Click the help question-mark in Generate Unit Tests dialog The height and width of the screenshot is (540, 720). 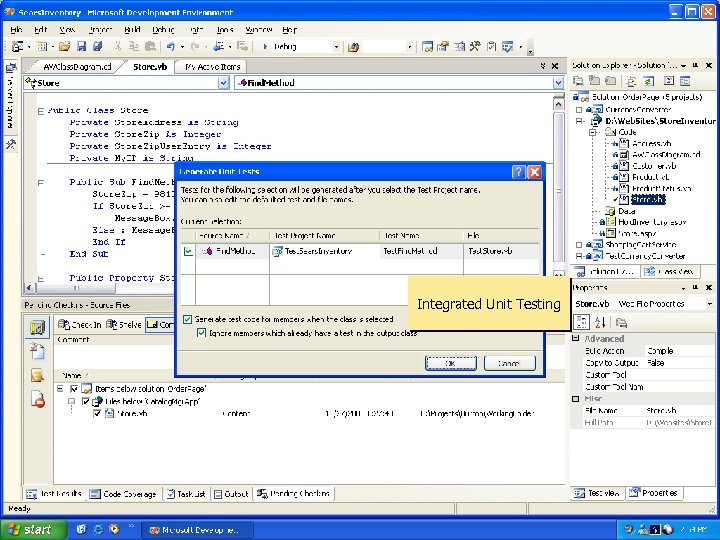tap(518, 172)
